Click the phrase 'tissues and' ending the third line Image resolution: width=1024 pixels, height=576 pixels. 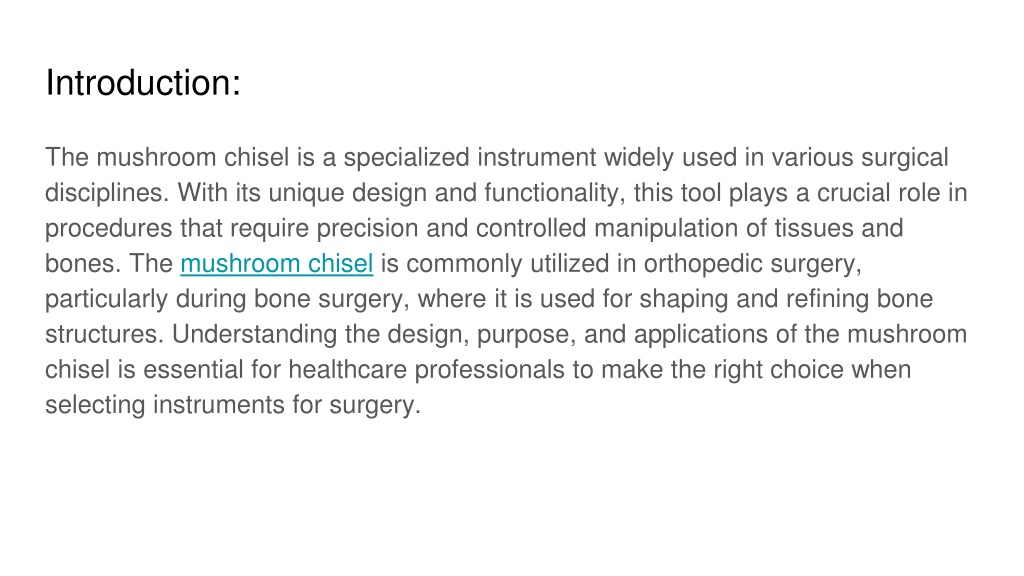[839, 229]
